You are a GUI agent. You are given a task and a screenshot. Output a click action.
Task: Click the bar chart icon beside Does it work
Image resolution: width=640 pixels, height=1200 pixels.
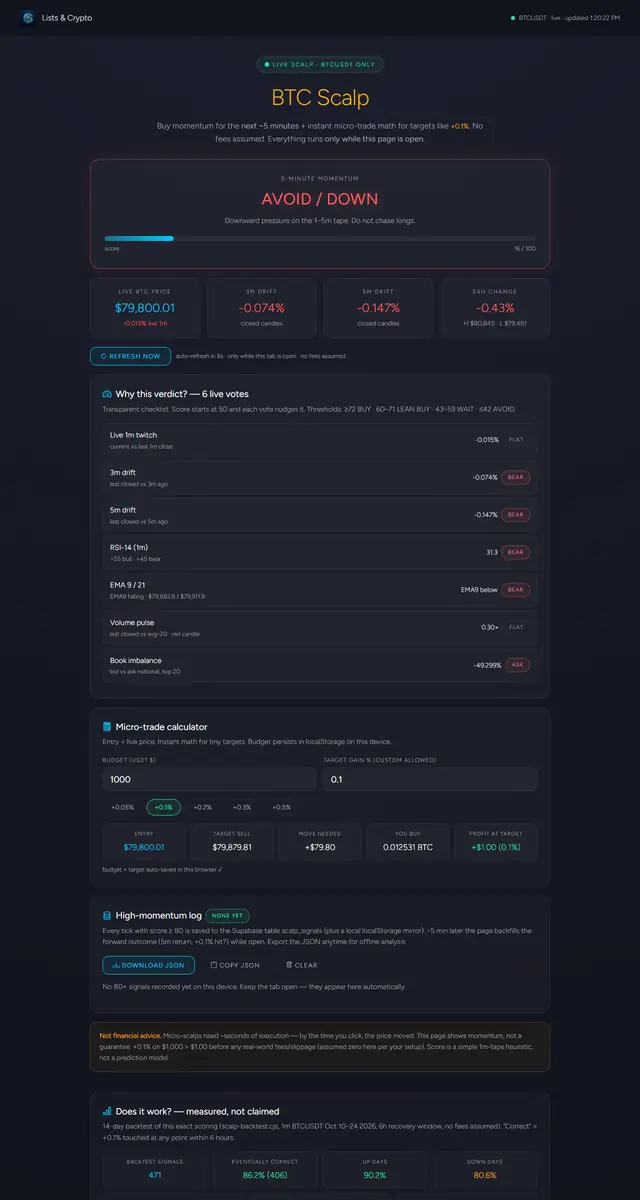click(107, 1111)
